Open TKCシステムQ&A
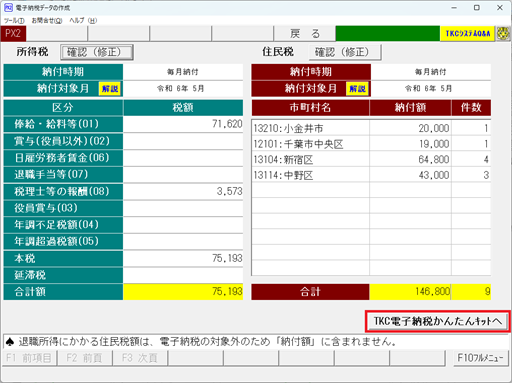 pyautogui.click(x=467, y=34)
